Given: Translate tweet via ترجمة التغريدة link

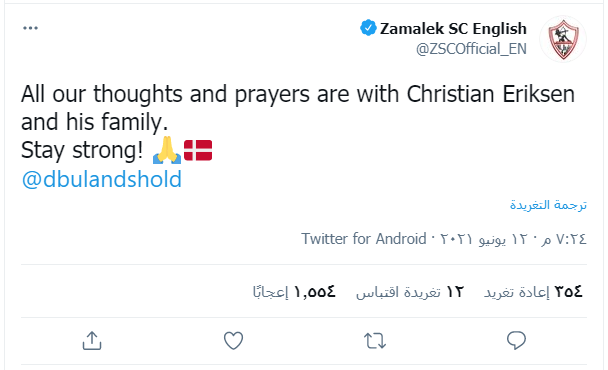Looking at the screenshot, I should 548,205.
